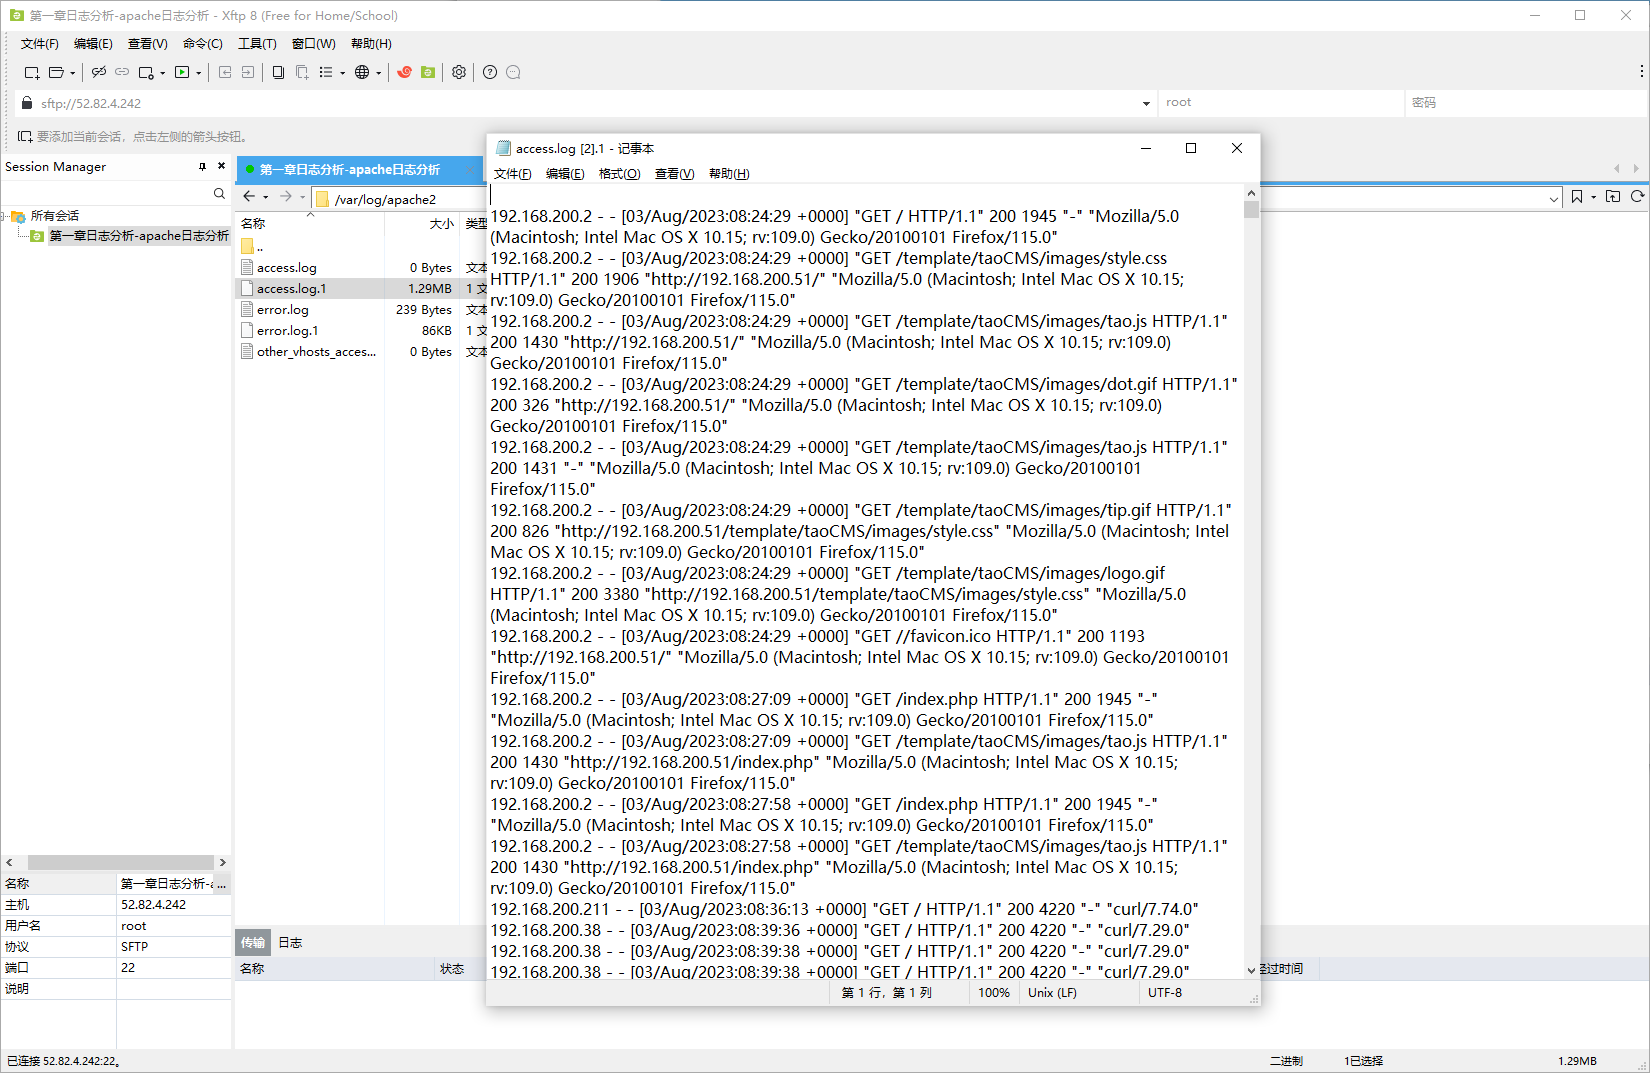1650x1073 pixels.
Task: Open the 工具(T) menu in Xftp
Action: point(257,44)
